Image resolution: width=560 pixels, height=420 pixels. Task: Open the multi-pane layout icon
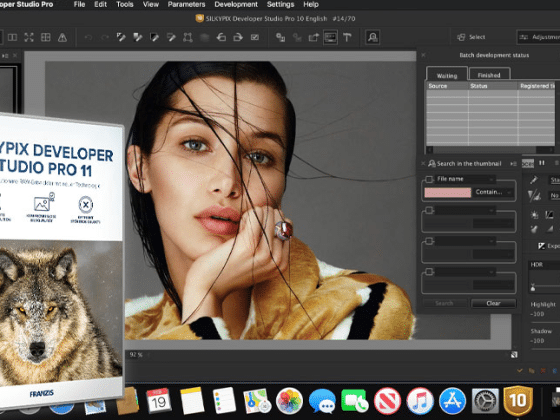pos(46,37)
